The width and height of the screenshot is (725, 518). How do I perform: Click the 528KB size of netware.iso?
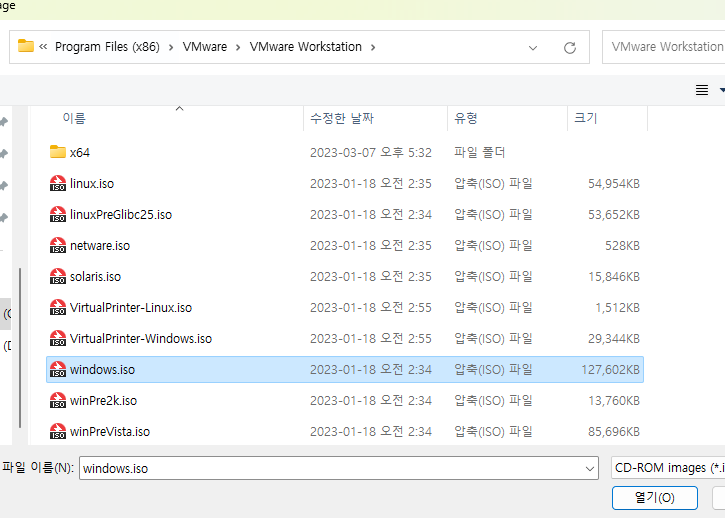[x=623, y=246]
